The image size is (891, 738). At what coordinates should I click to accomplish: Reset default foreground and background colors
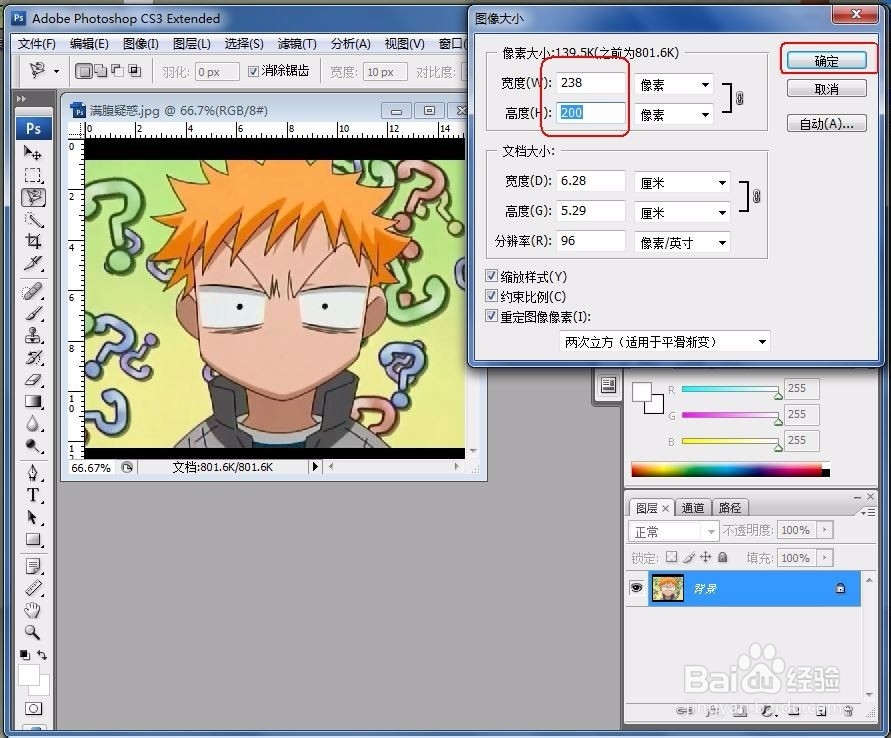[24, 655]
